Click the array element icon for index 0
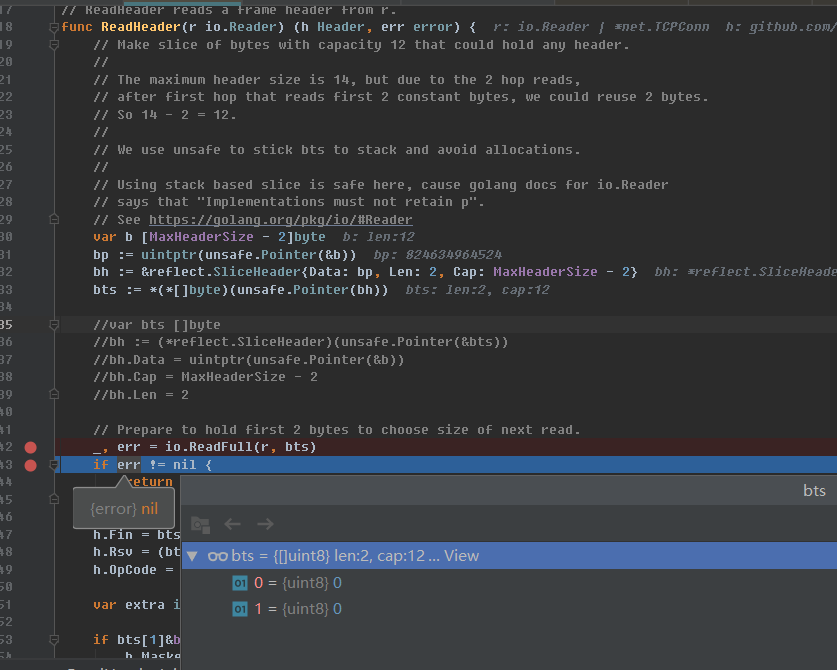Image resolution: width=837 pixels, height=670 pixels. pos(240,581)
